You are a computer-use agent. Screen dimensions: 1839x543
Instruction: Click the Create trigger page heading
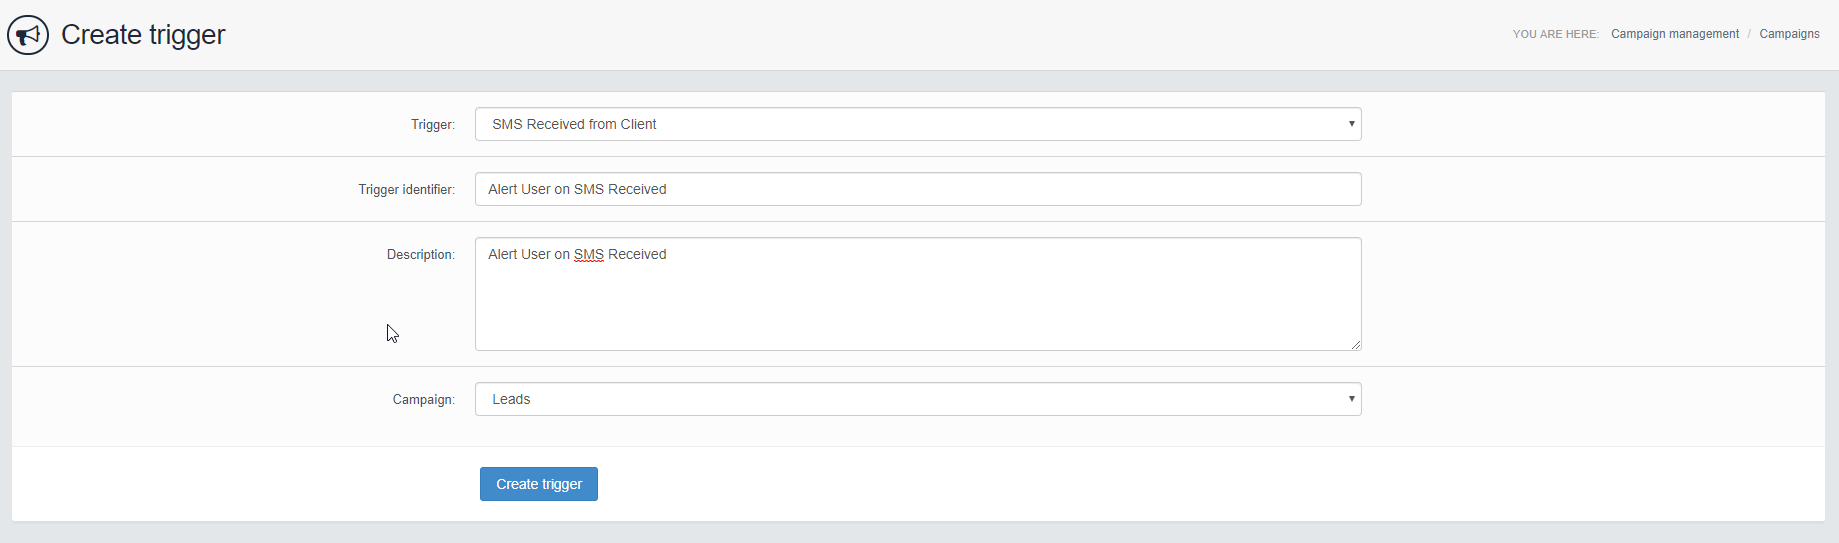click(143, 35)
